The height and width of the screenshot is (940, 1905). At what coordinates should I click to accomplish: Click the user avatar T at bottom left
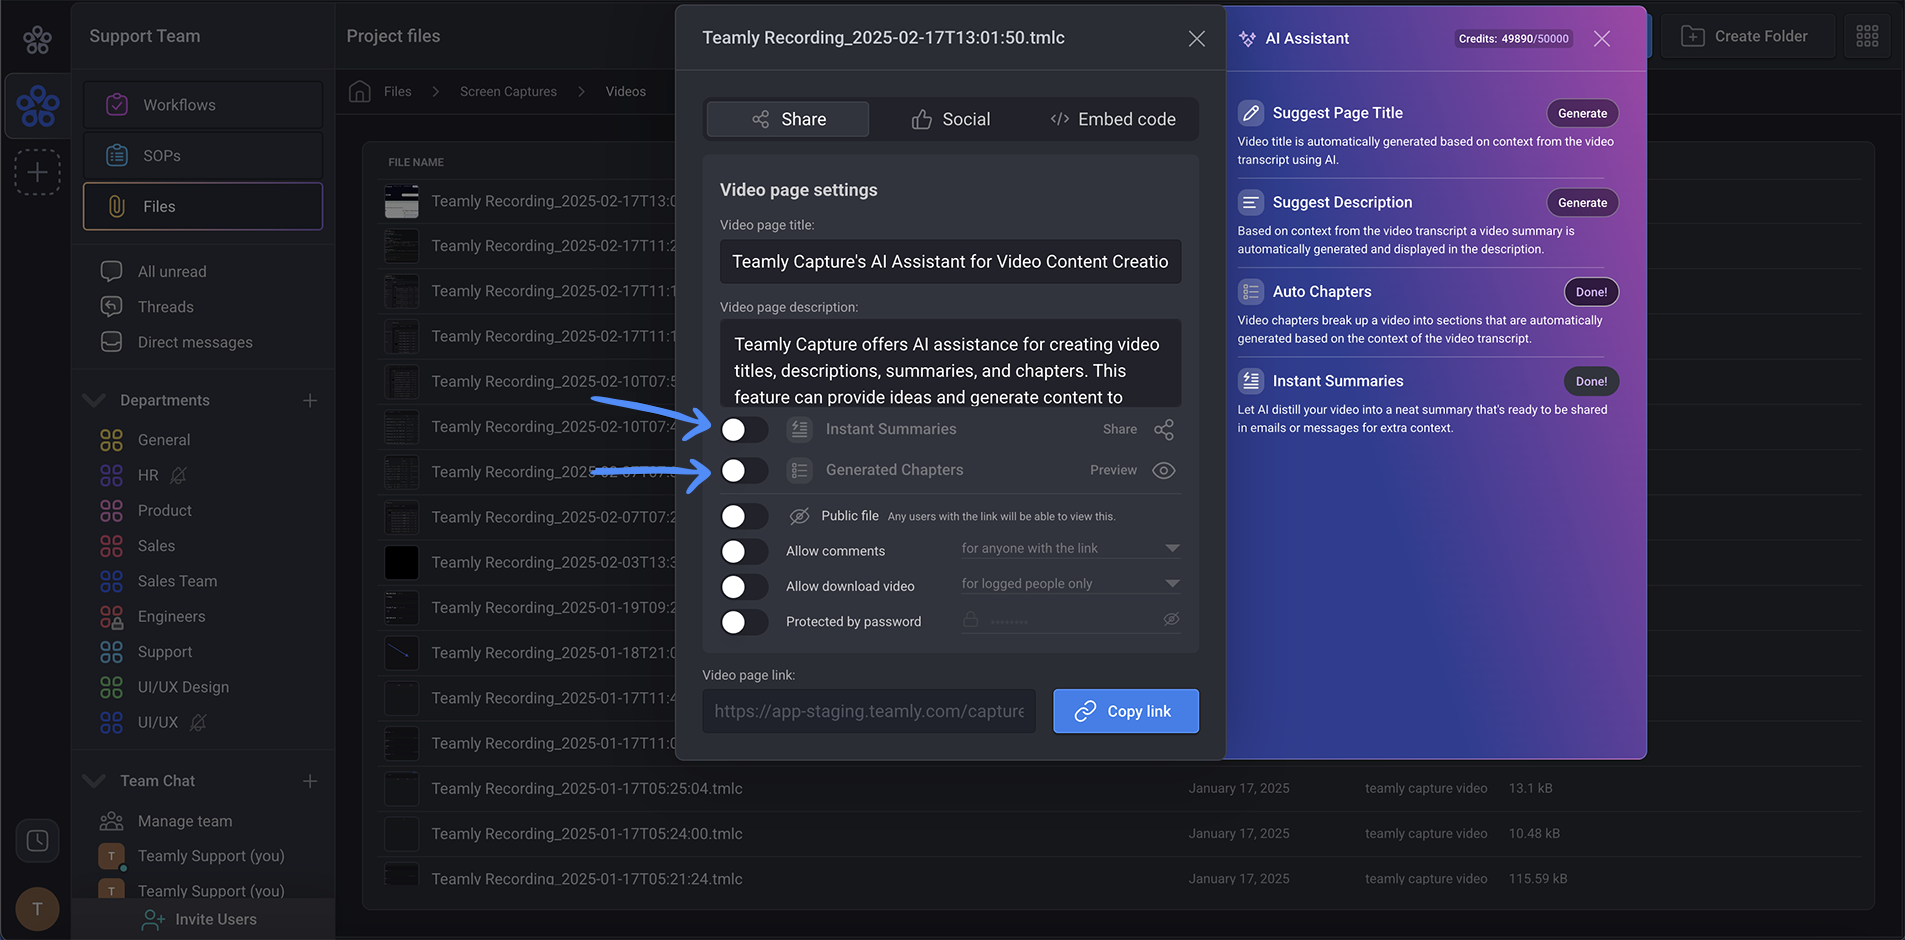37,909
